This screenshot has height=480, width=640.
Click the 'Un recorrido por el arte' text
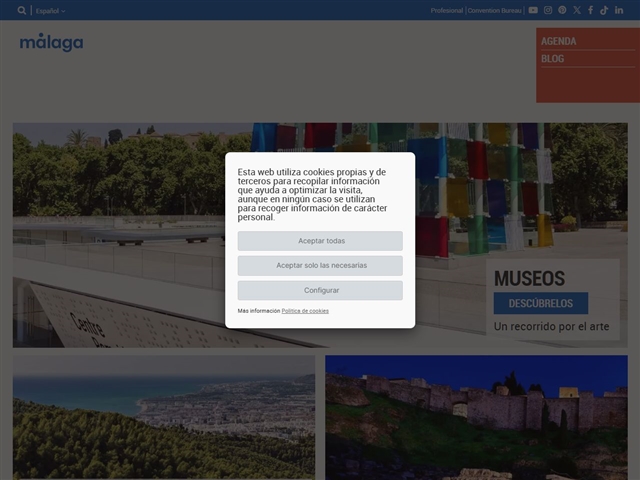click(x=551, y=327)
